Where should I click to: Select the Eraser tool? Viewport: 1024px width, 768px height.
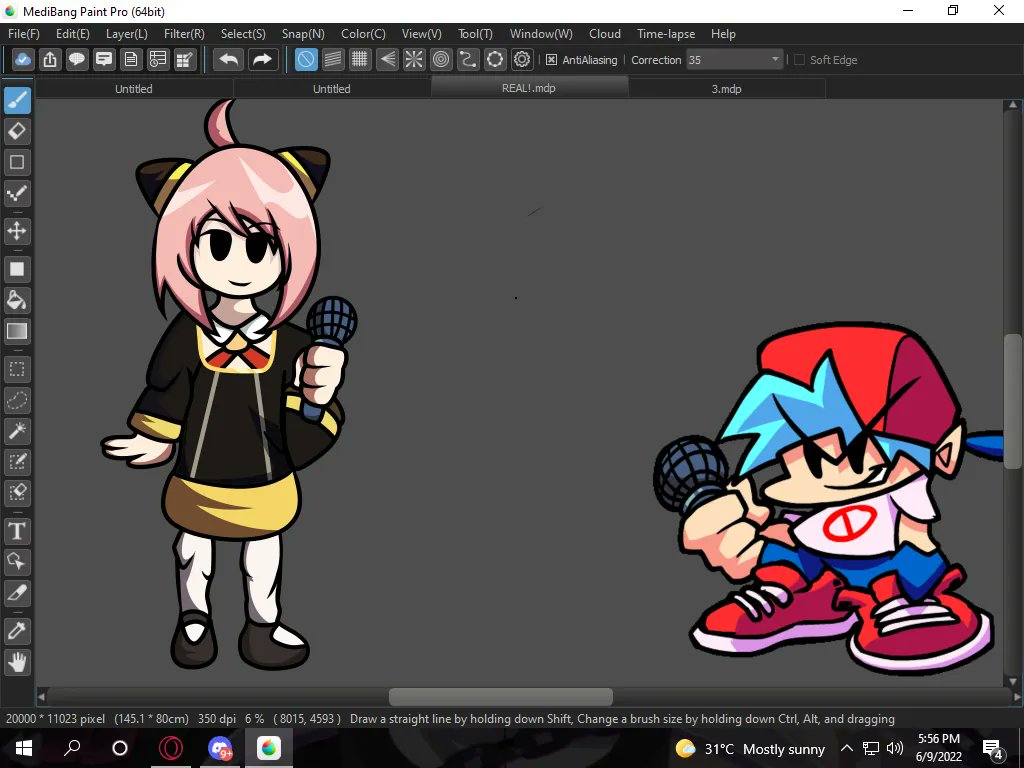[17, 131]
